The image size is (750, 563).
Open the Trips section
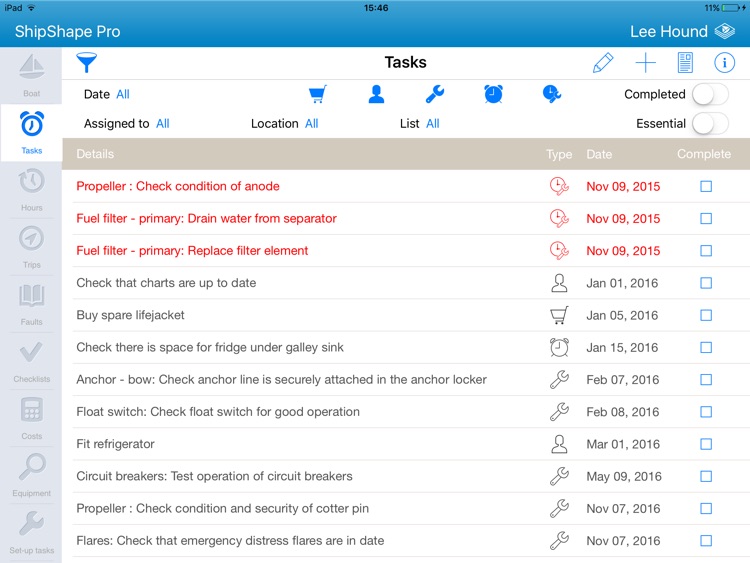click(32, 247)
